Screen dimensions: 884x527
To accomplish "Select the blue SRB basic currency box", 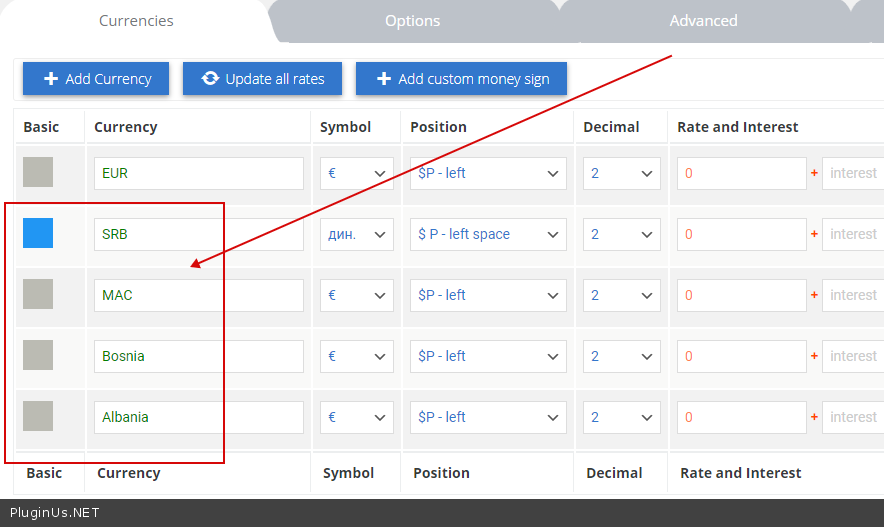I will (38, 233).
